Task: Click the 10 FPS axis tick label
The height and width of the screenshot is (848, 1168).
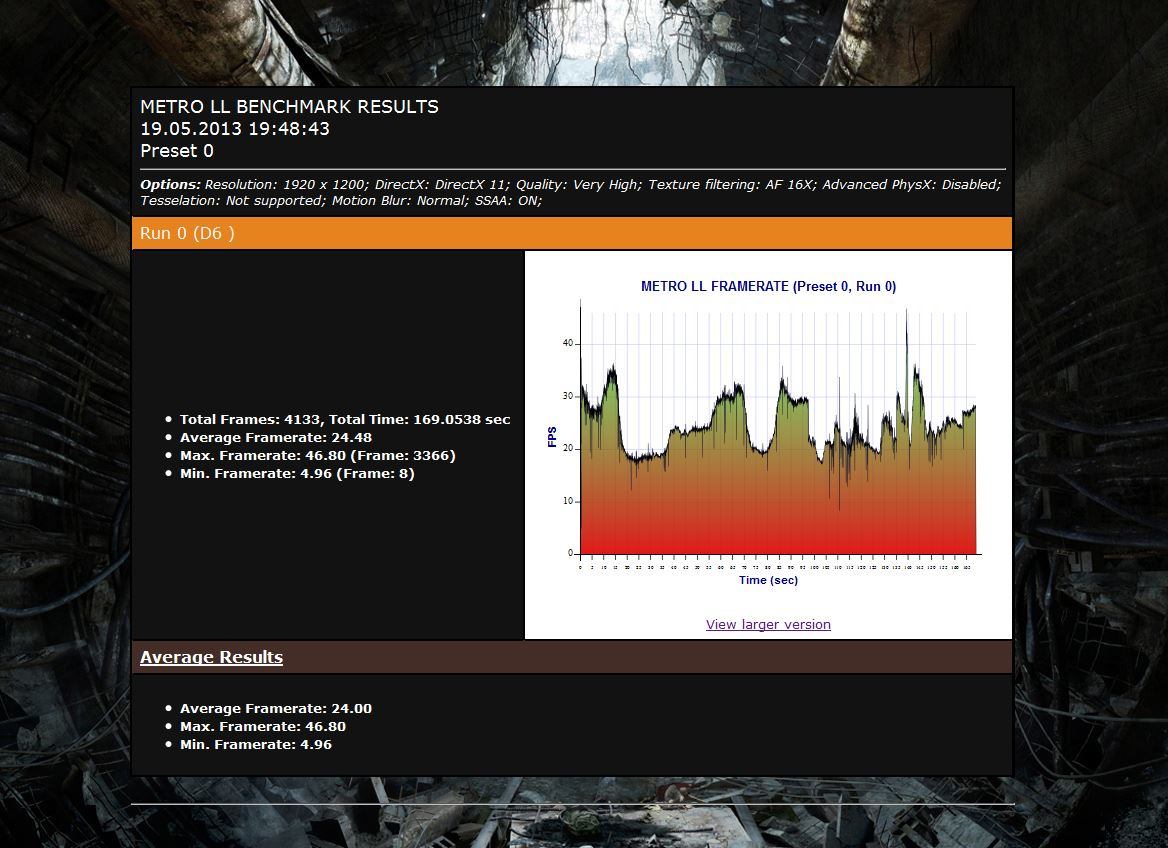Action: pos(568,501)
